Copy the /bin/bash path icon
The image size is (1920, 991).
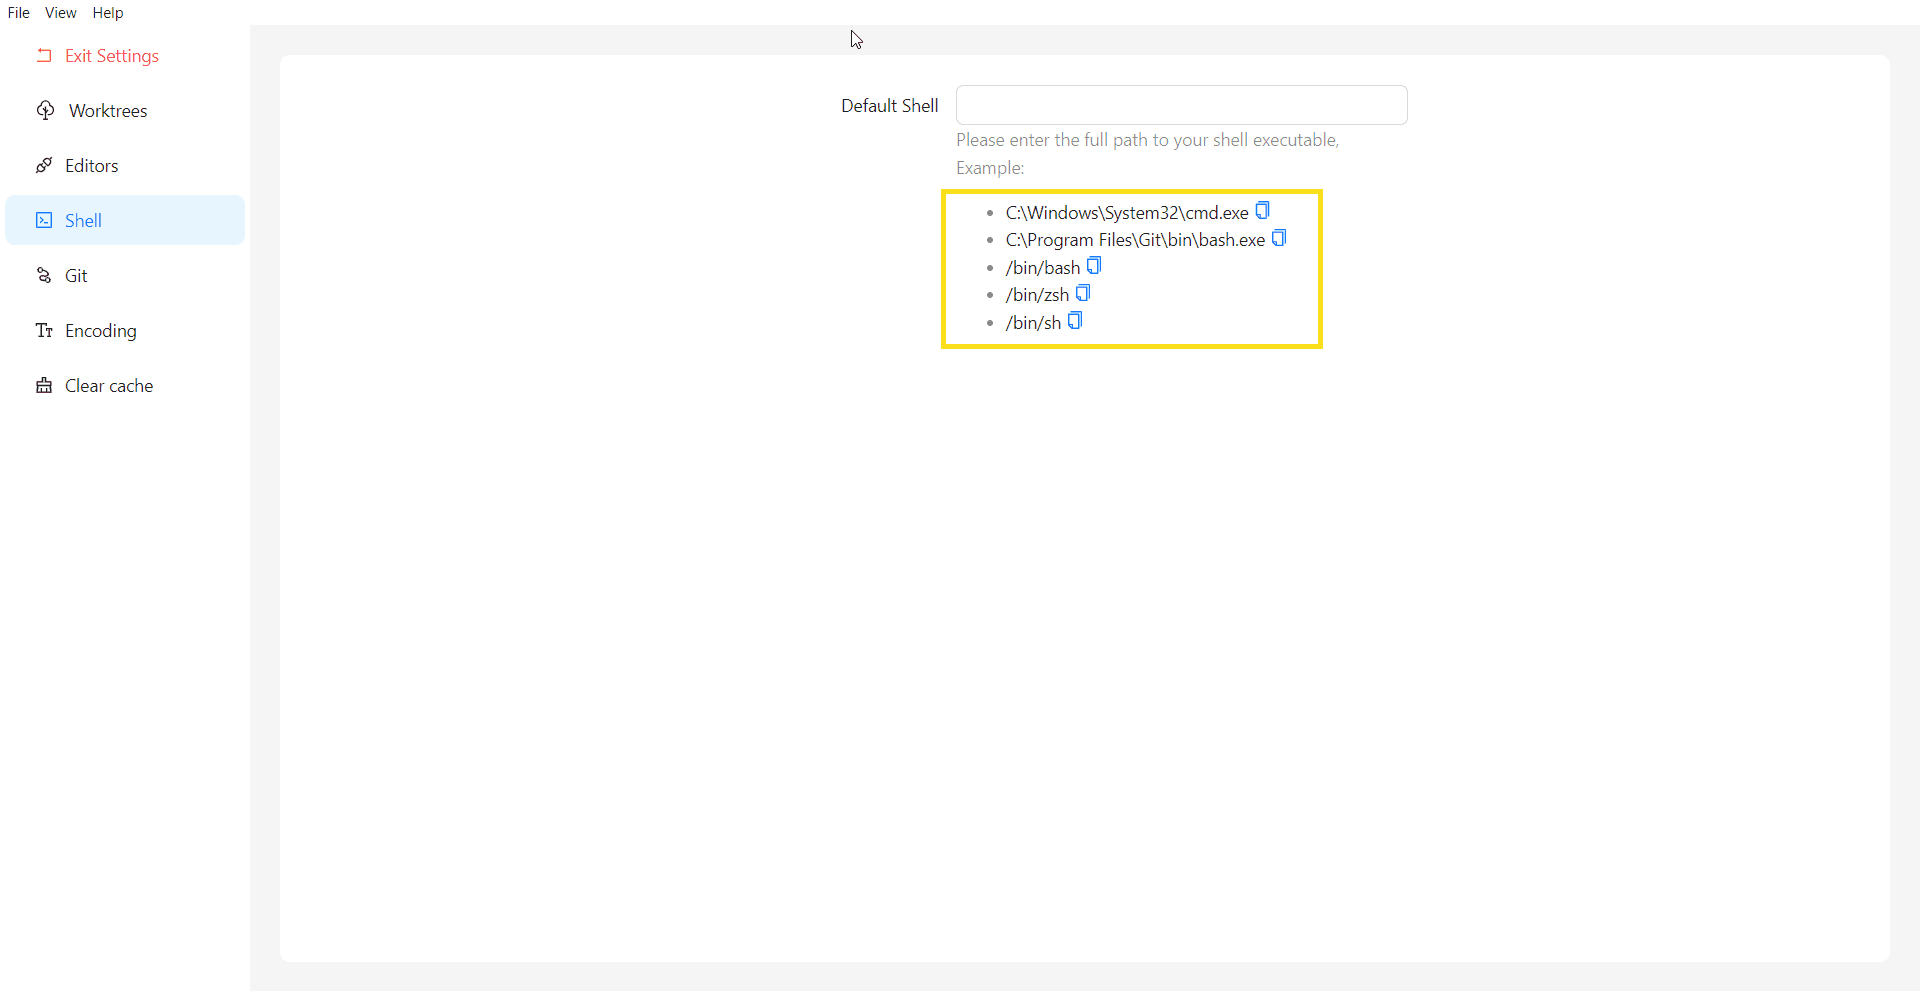1095,265
